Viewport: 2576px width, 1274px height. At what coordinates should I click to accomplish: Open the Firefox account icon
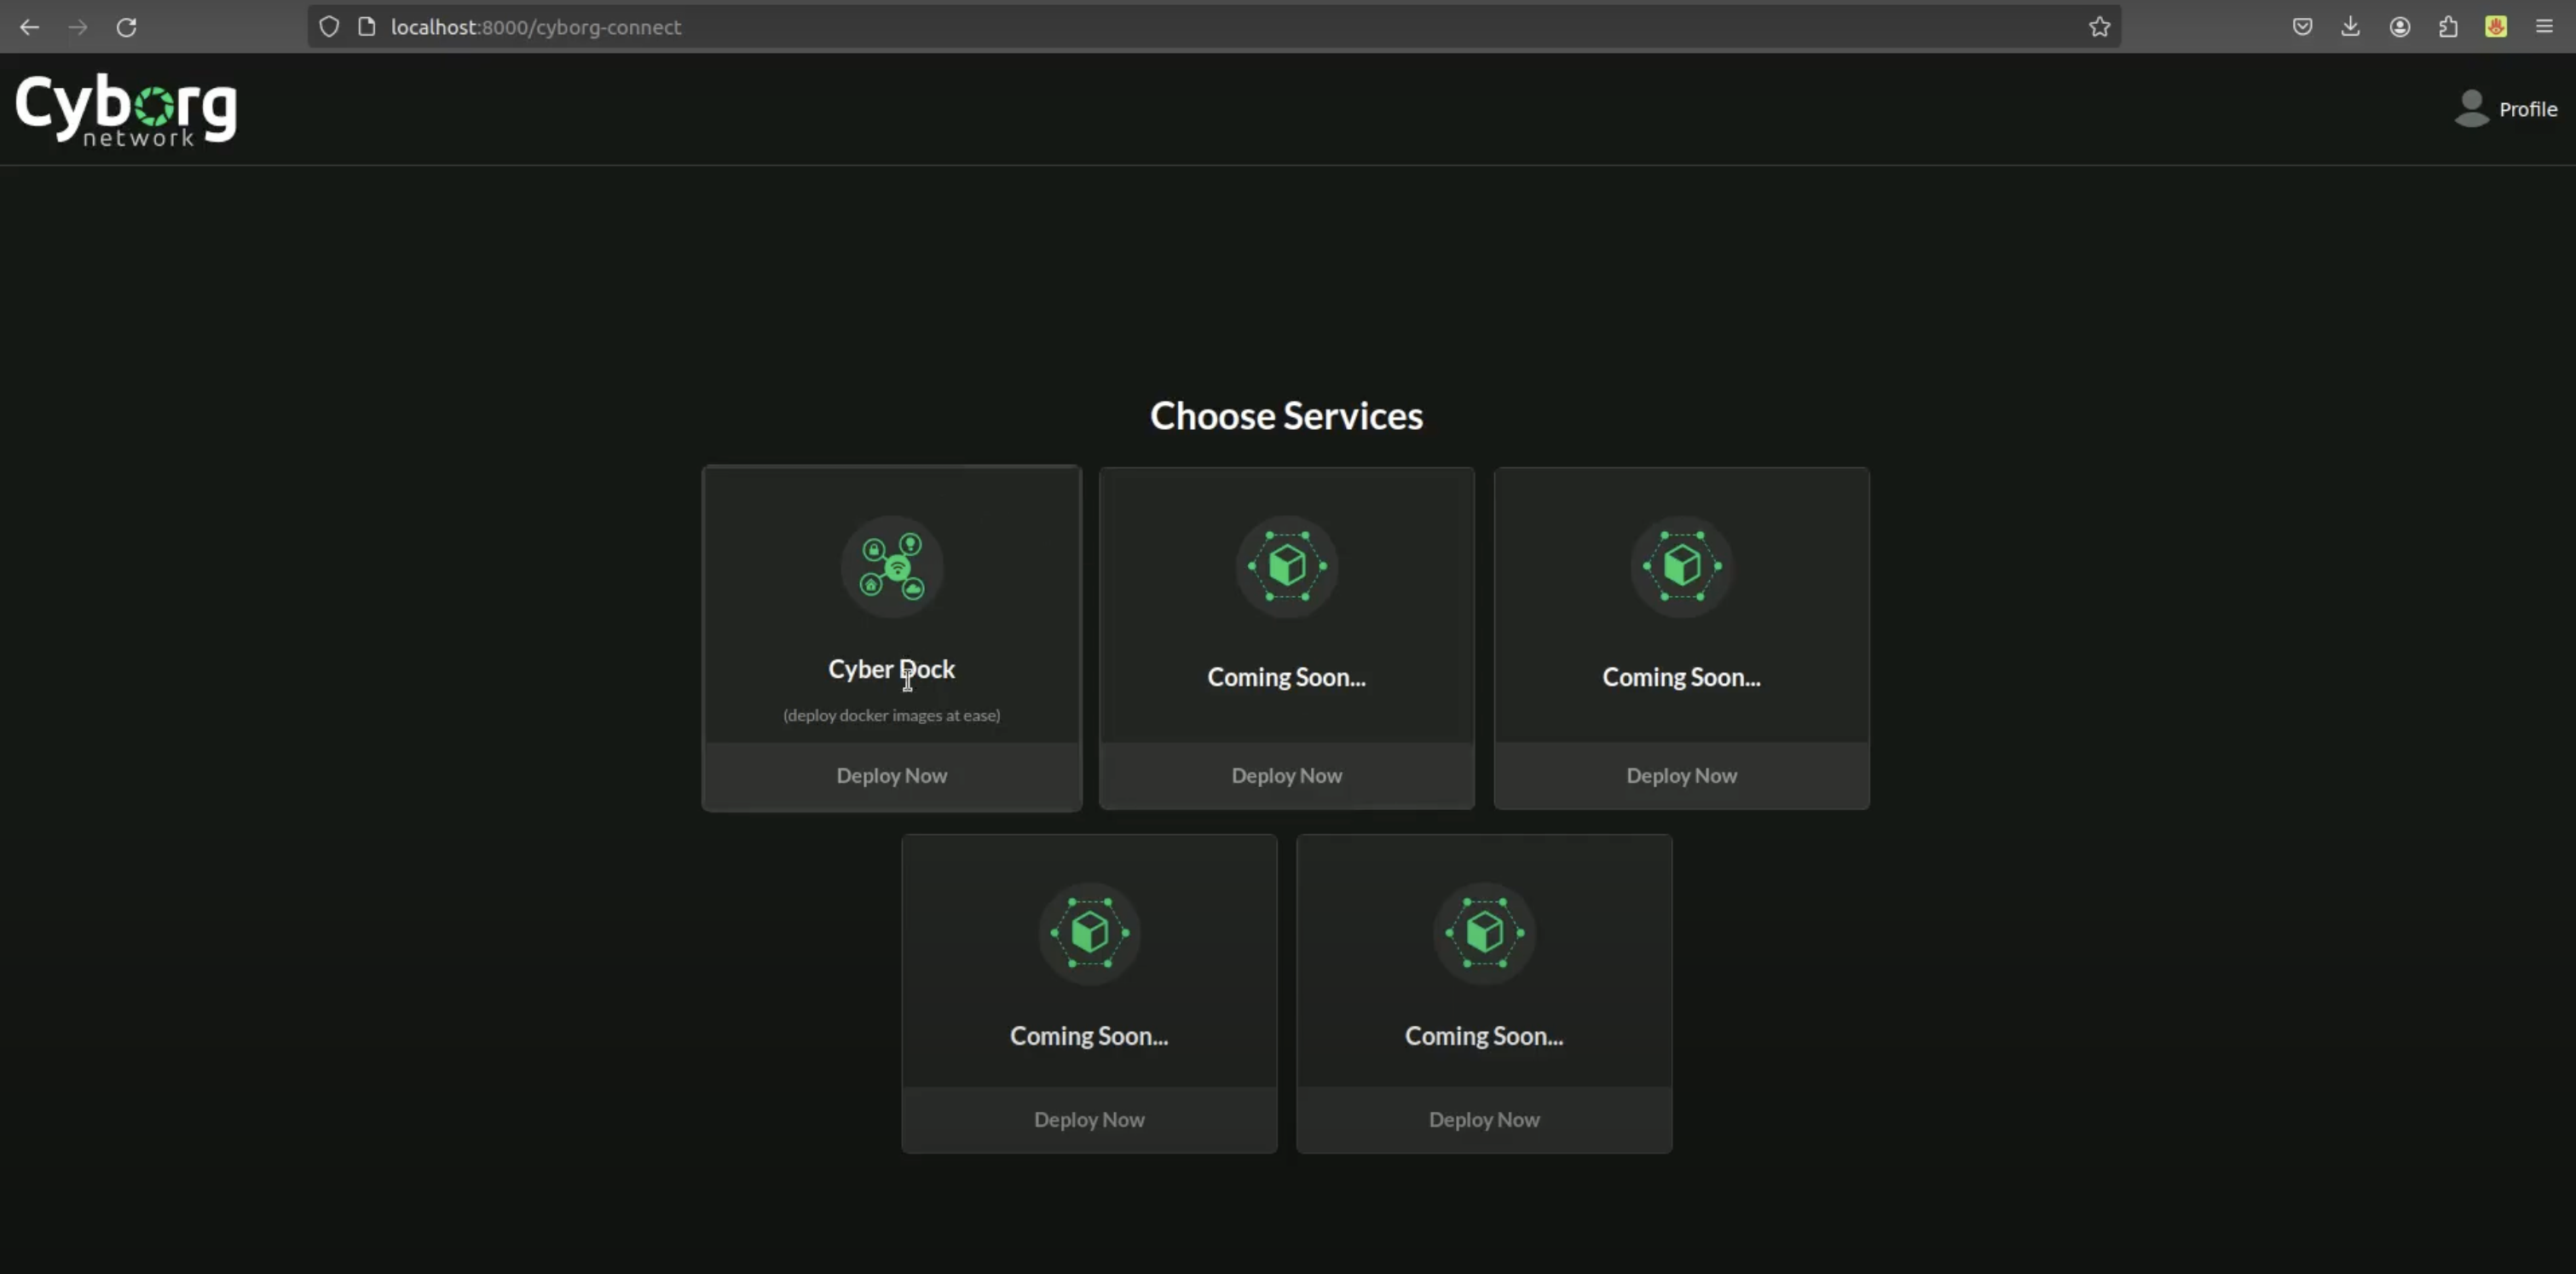click(x=2399, y=27)
